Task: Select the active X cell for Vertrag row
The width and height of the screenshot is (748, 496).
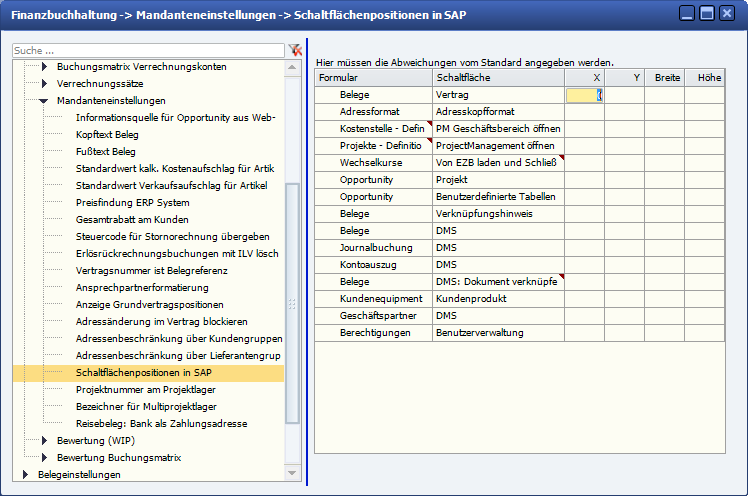Action: coord(584,95)
